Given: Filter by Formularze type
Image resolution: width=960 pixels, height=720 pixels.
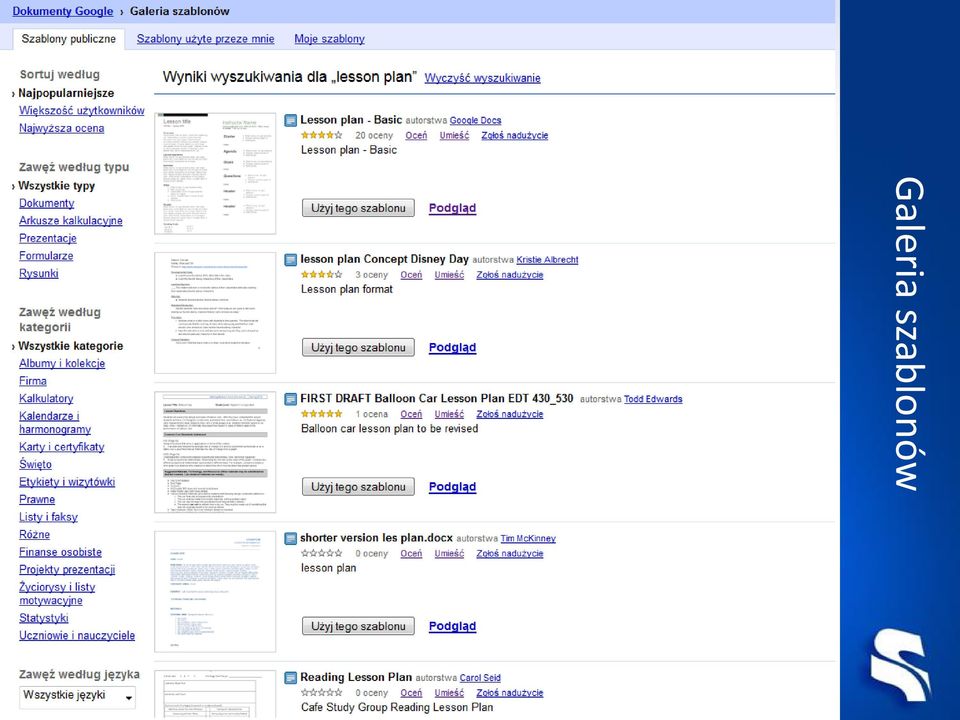Looking at the screenshot, I should point(46,256).
